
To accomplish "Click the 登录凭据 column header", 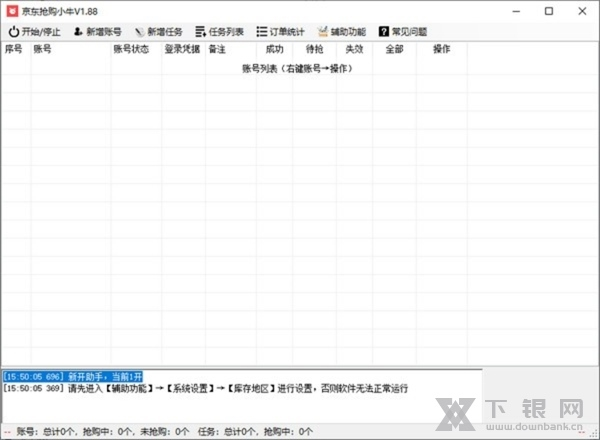I will tap(182, 49).
